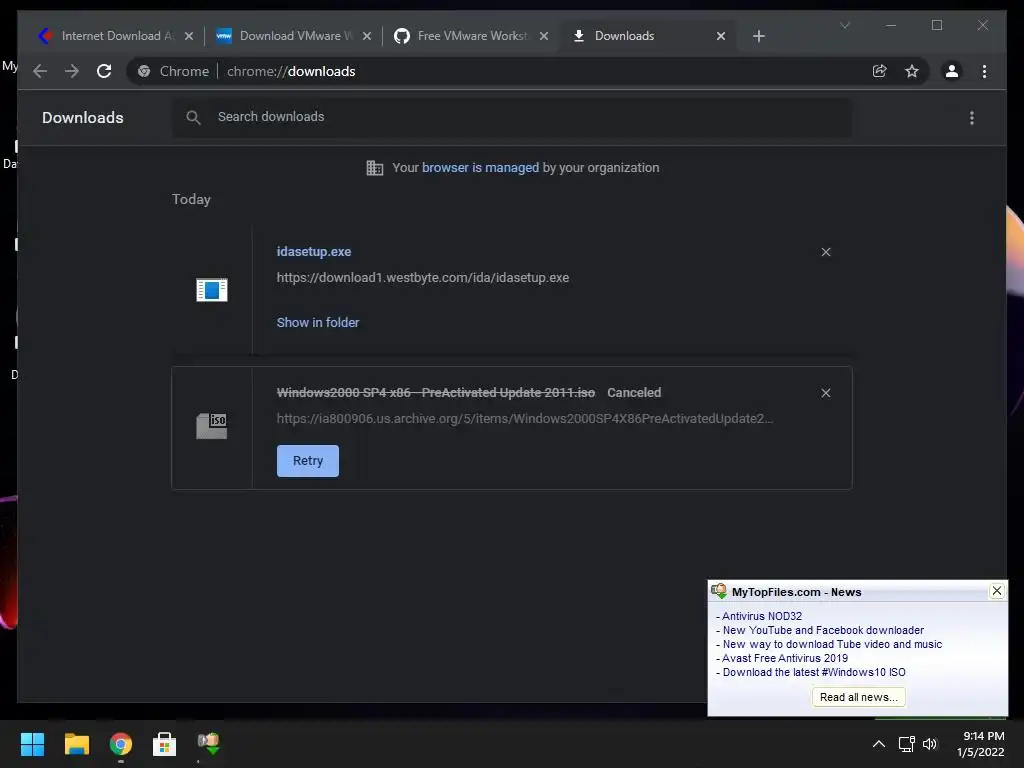Minimize the Chrome window
This screenshot has width=1024, height=768.
point(891,25)
